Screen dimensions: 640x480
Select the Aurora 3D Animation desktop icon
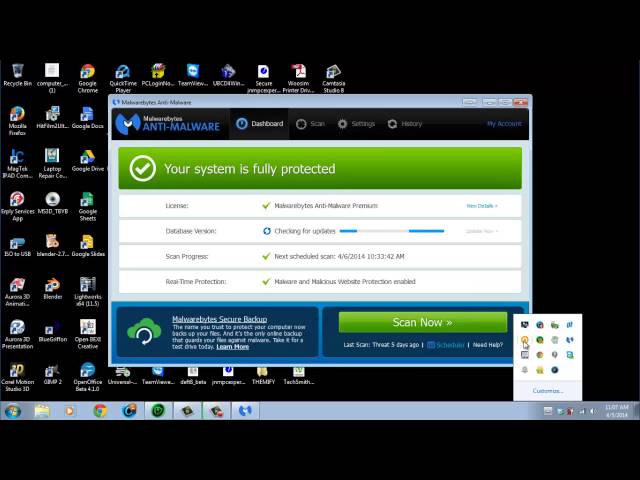coord(17,291)
